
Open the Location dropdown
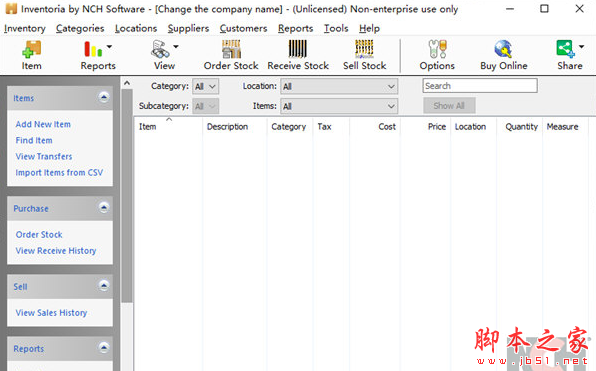pyautogui.click(x=339, y=86)
